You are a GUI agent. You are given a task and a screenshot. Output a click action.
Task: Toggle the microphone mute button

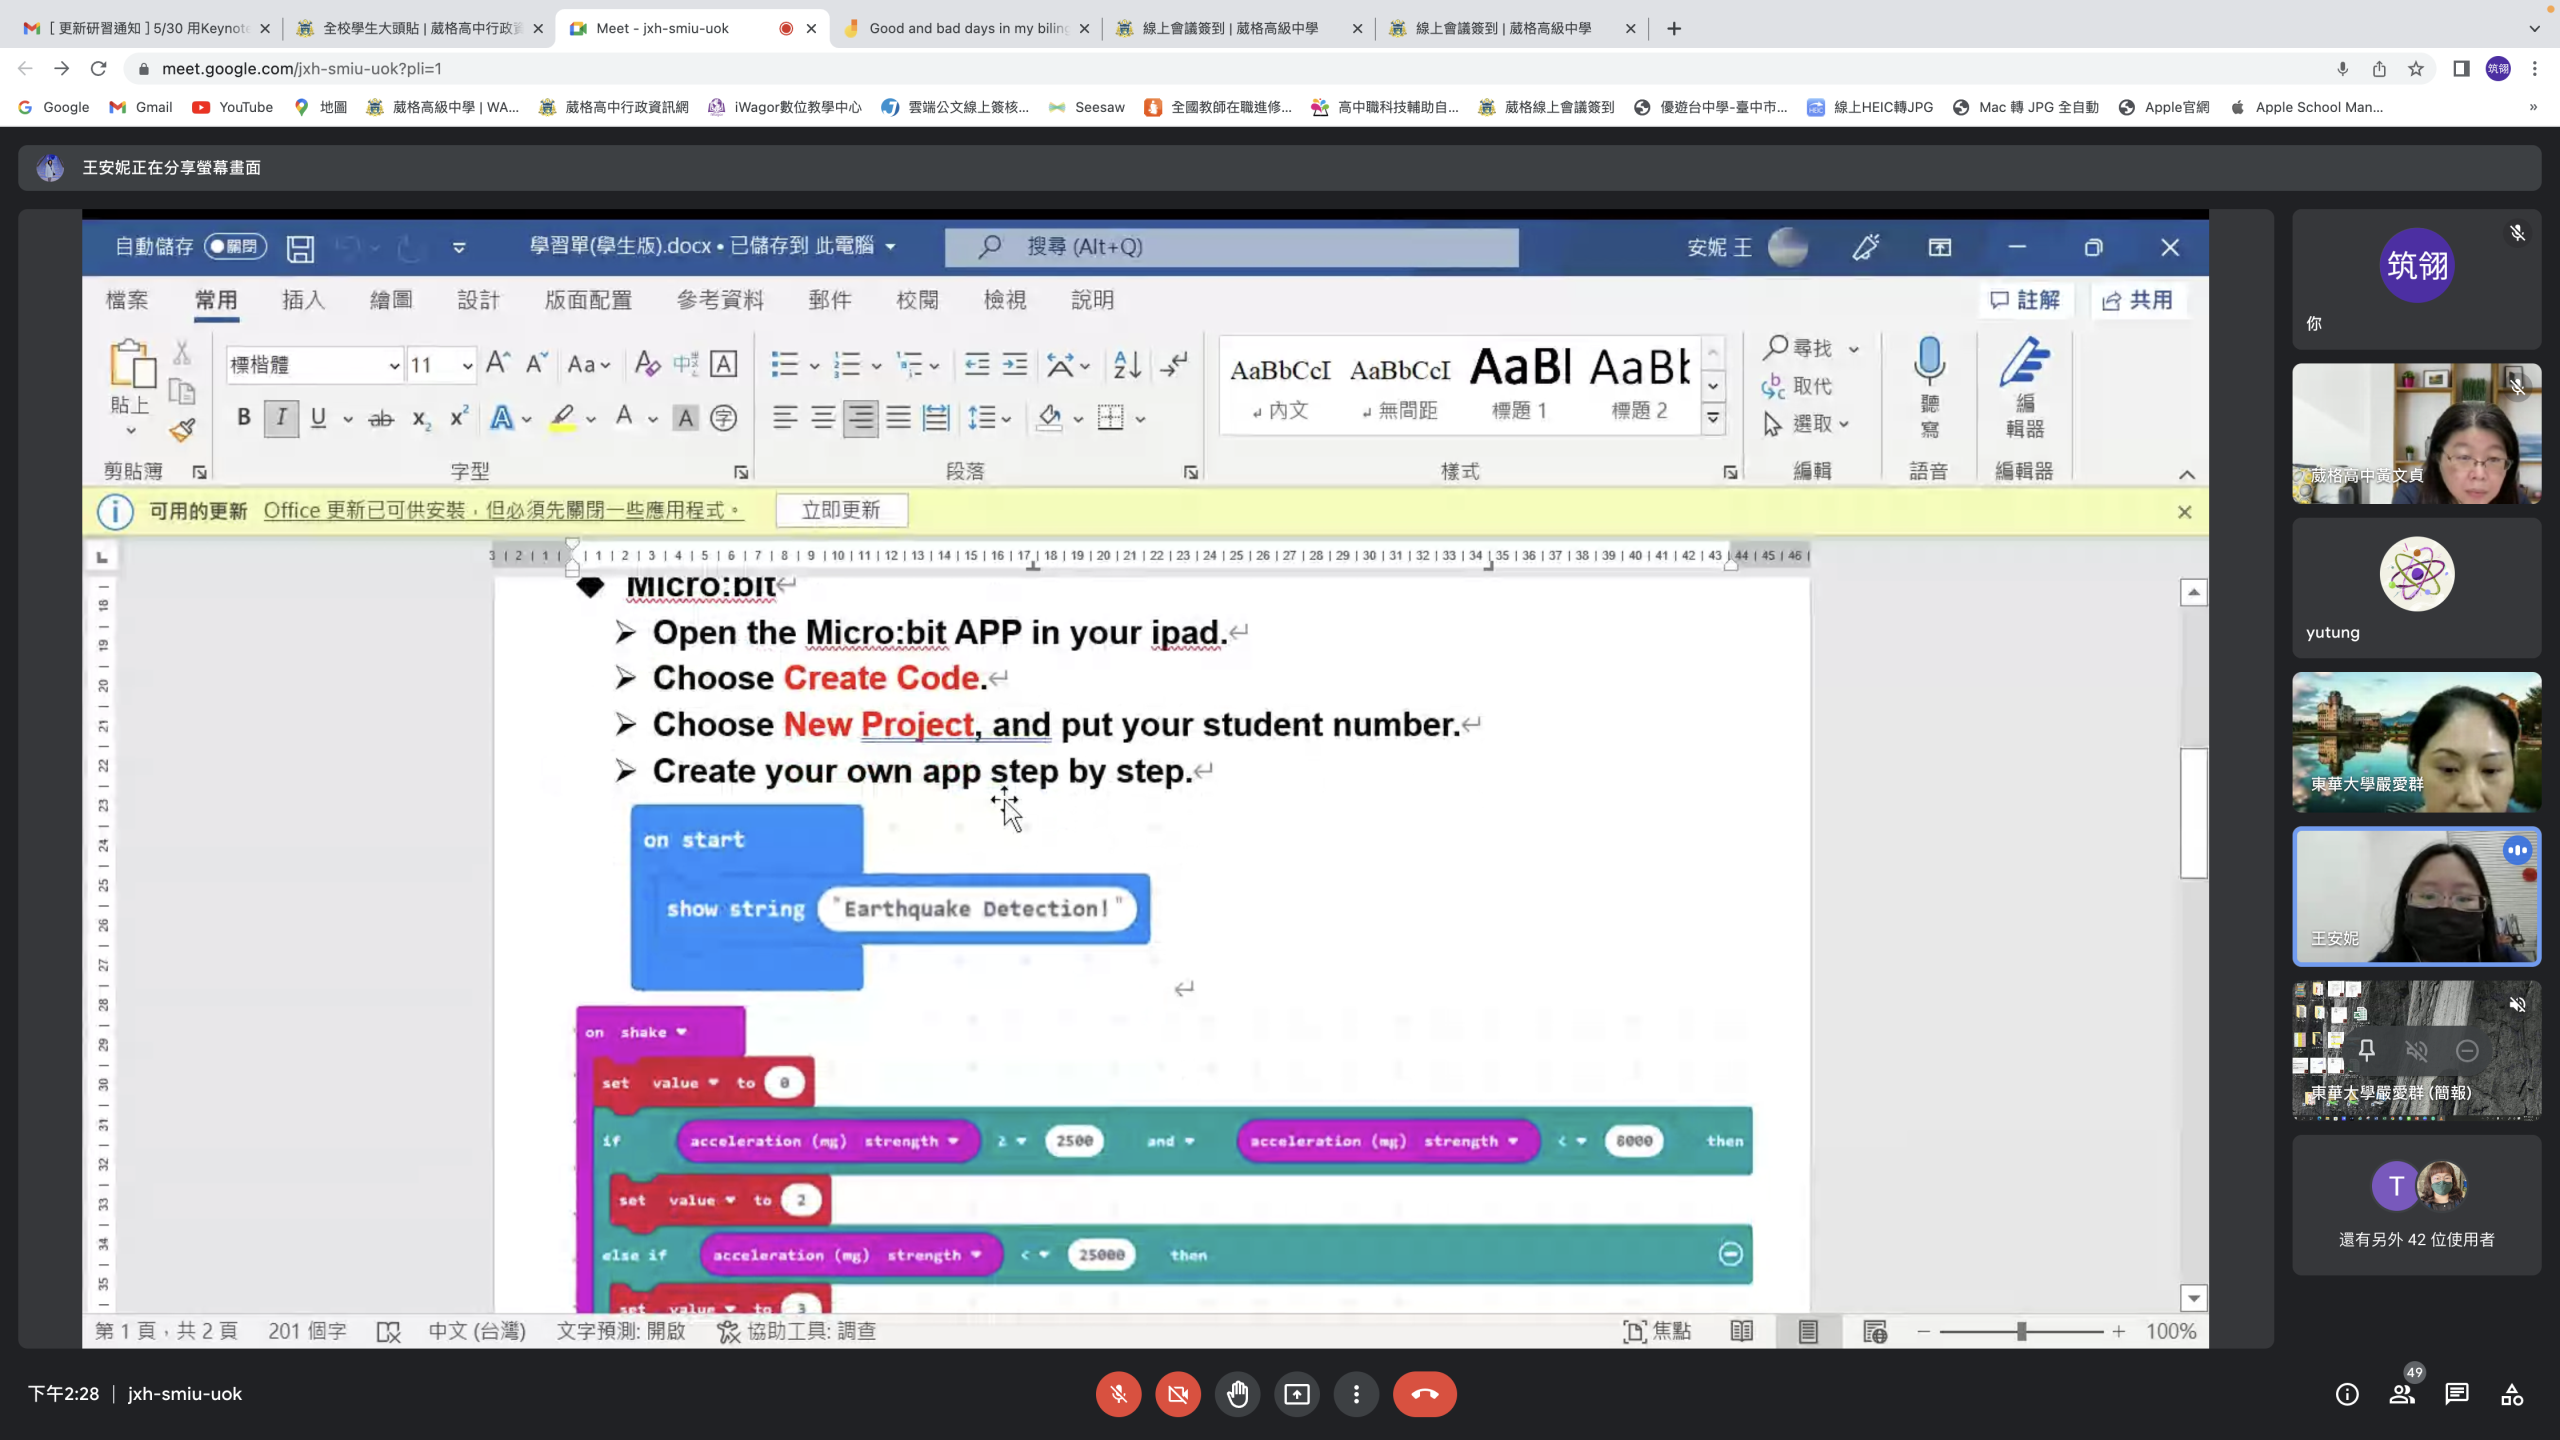point(1118,1394)
